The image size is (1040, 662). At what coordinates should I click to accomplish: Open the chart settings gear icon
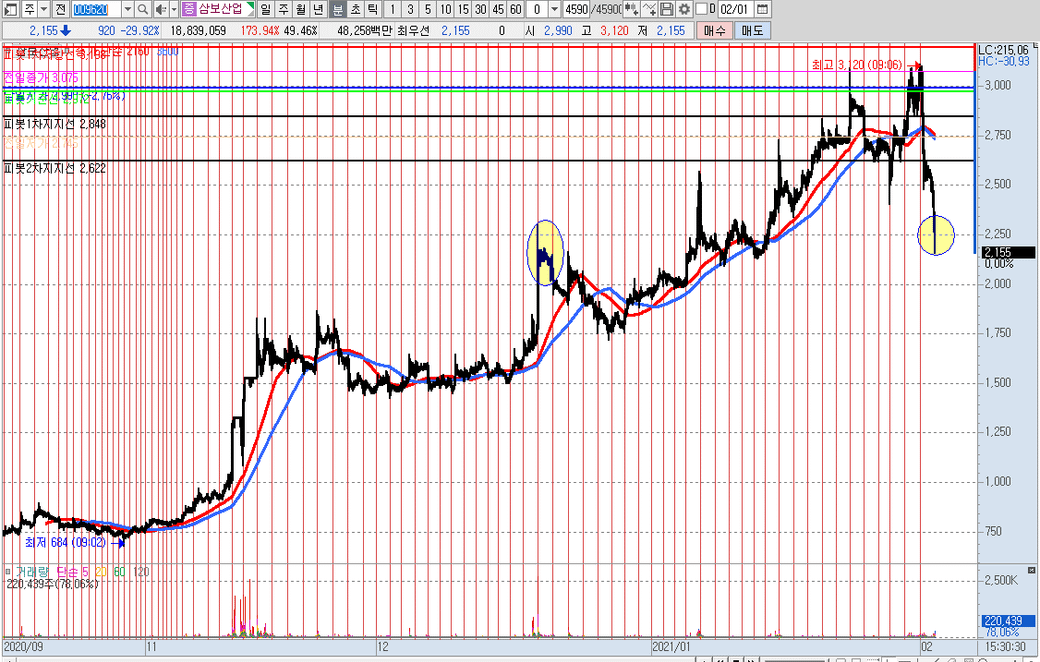[685, 9]
